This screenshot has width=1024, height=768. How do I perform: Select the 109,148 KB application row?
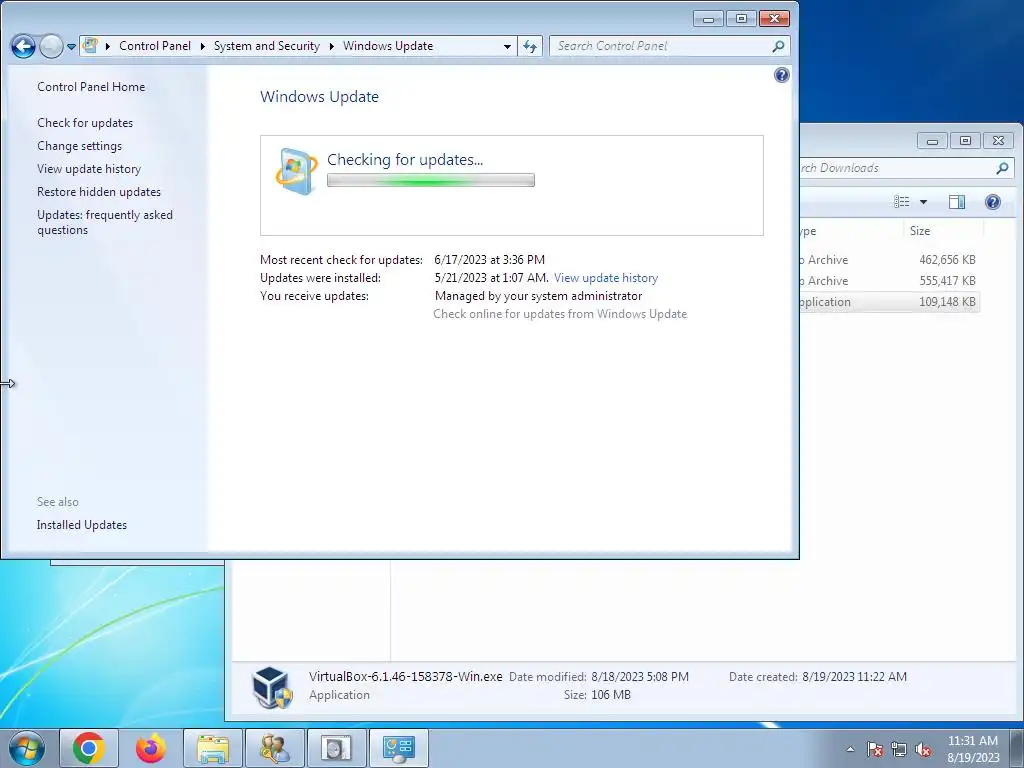(x=889, y=302)
